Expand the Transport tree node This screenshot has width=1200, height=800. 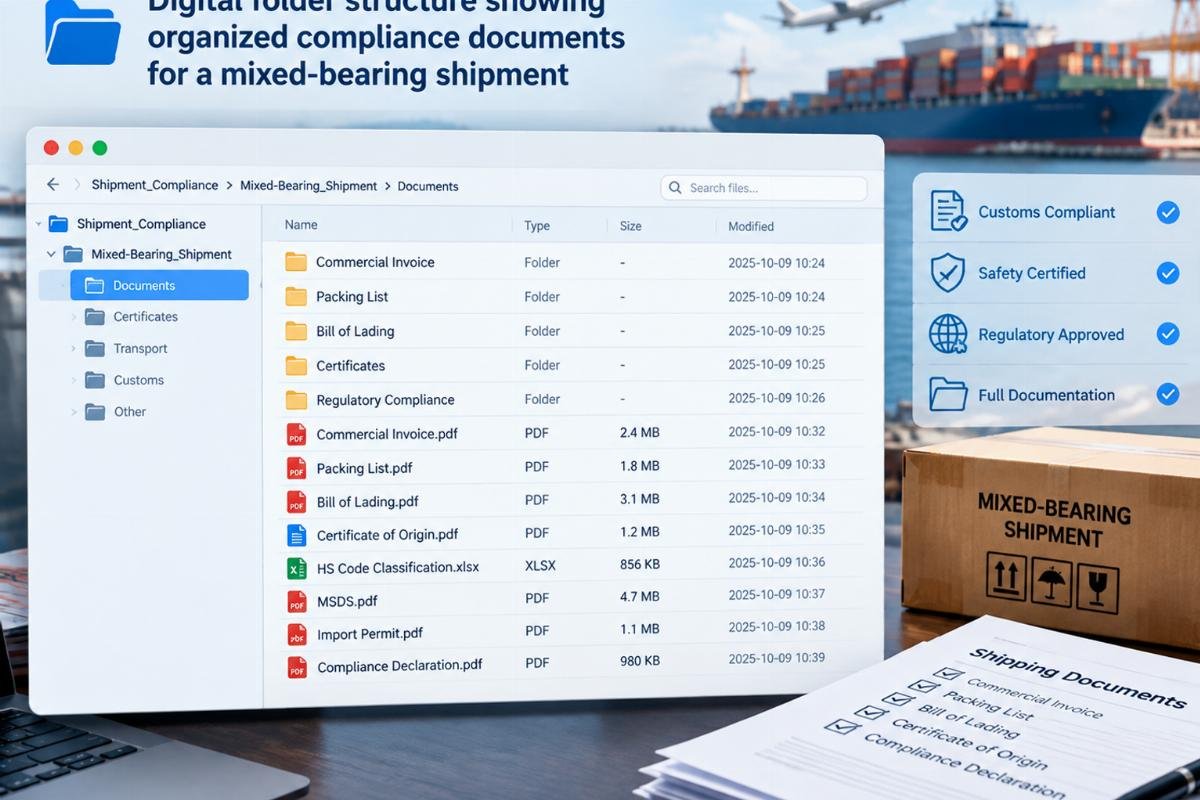click(73, 348)
